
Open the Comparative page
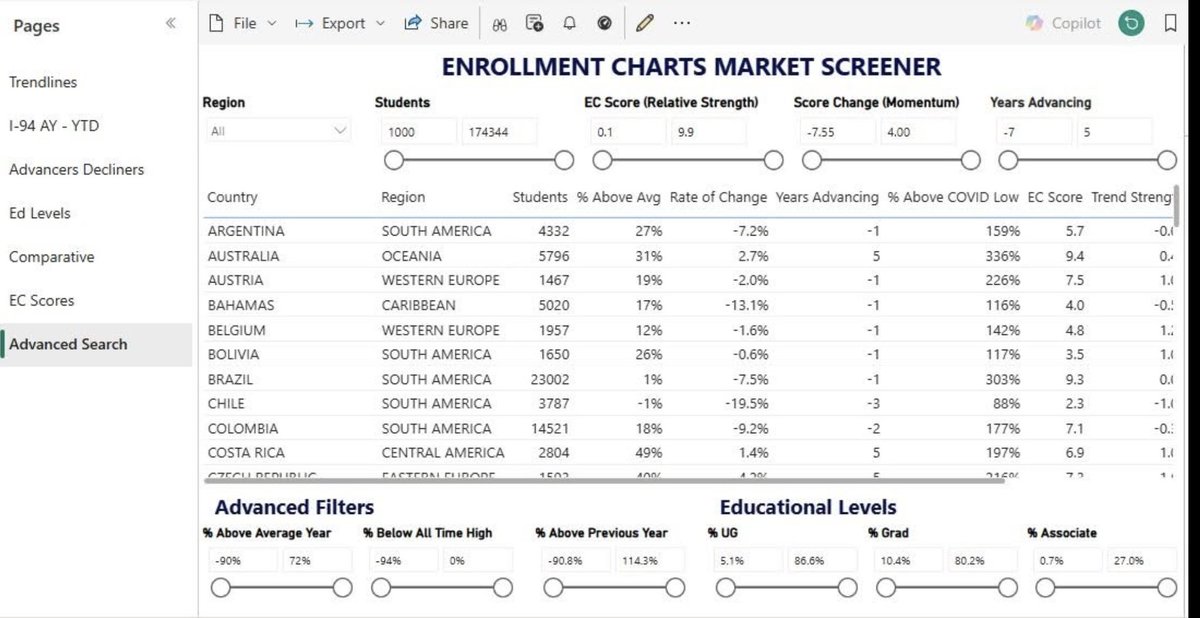[x=52, y=257]
